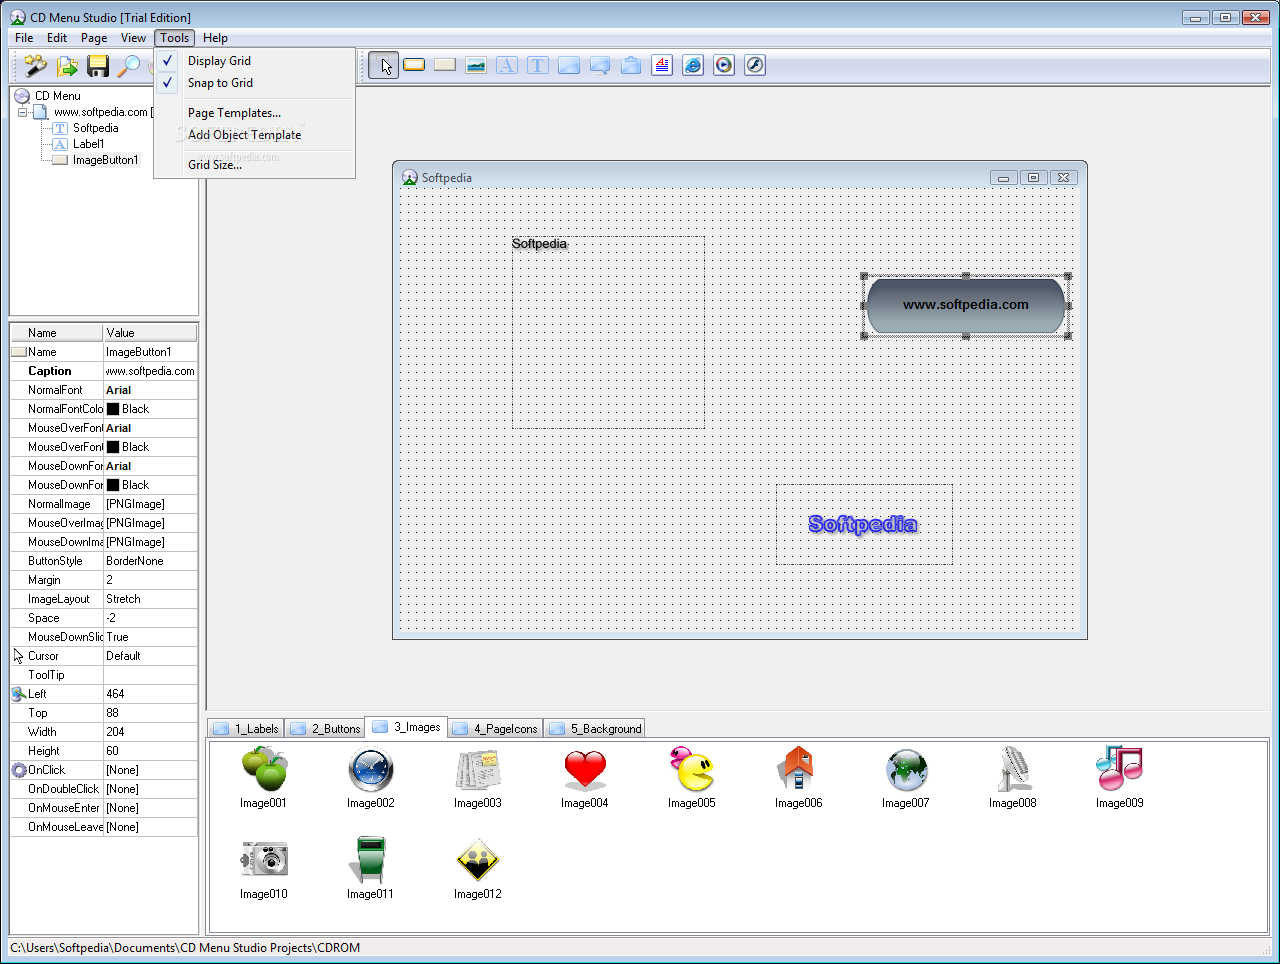The height and width of the screenshot is (964, 1280).
Task: Click the Image010 camera icon
Action: 264,860
